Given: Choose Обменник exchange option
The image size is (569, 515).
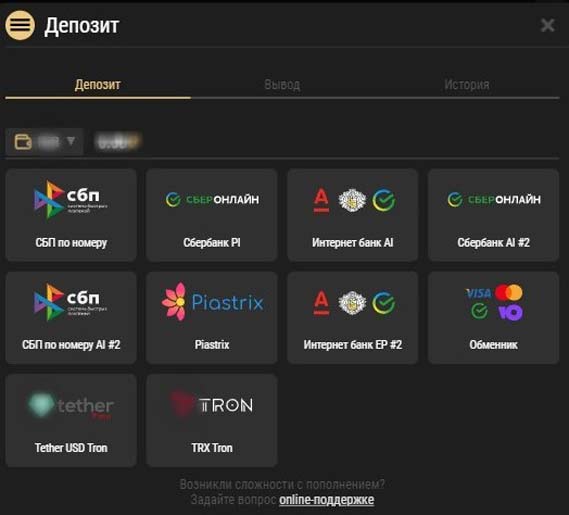Looking at the screenshot, I should pyautogui.click(x=494, y=318).
